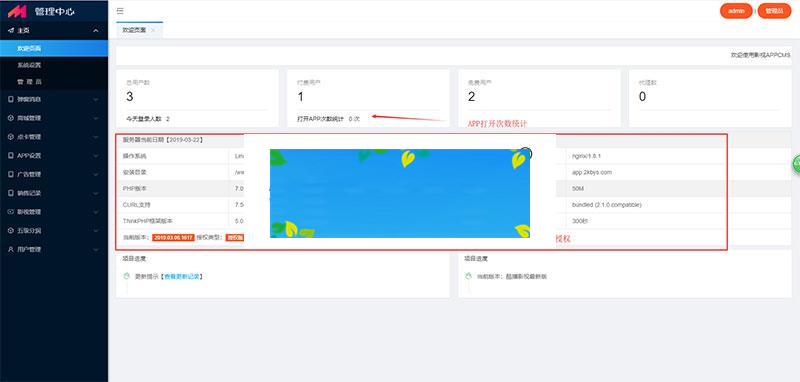Click the 用户管理 person icon in sidebar
Image resolution: width=800 pixels, height=382 pixels.
pos(11,249)
